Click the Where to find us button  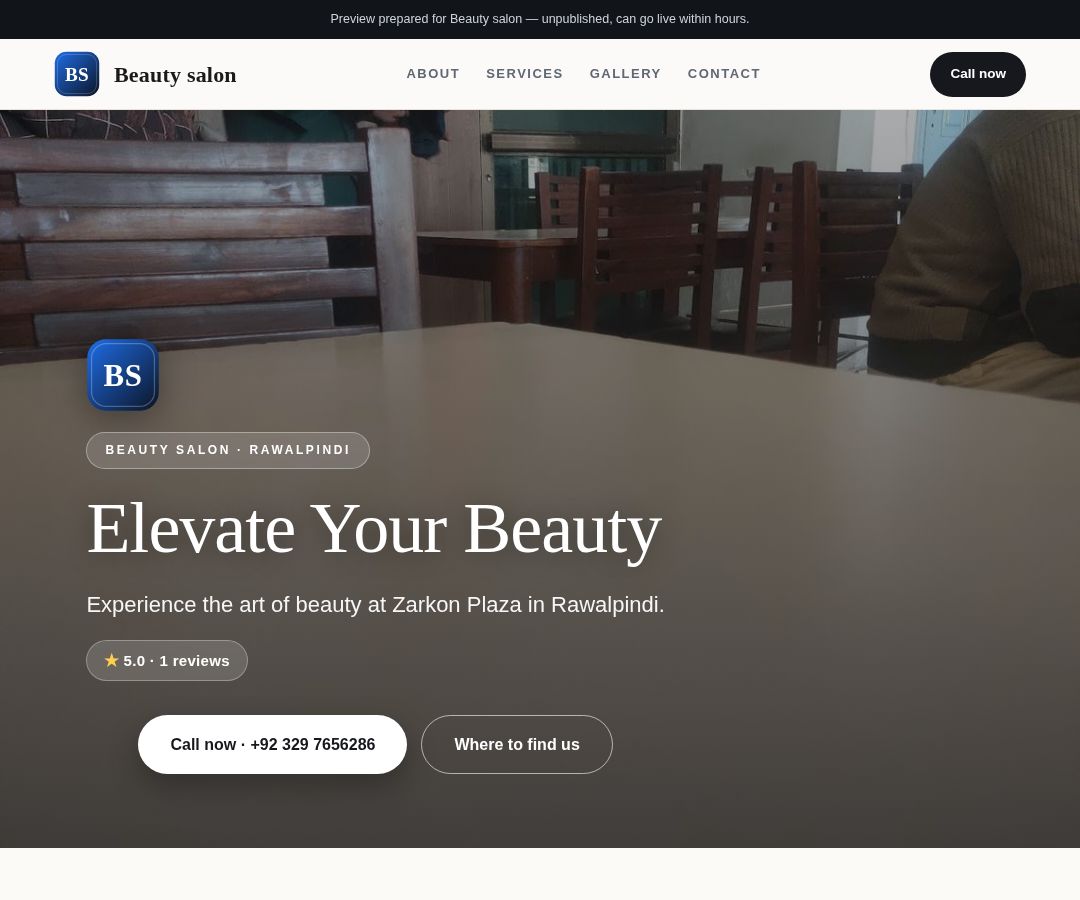(517, 744)
